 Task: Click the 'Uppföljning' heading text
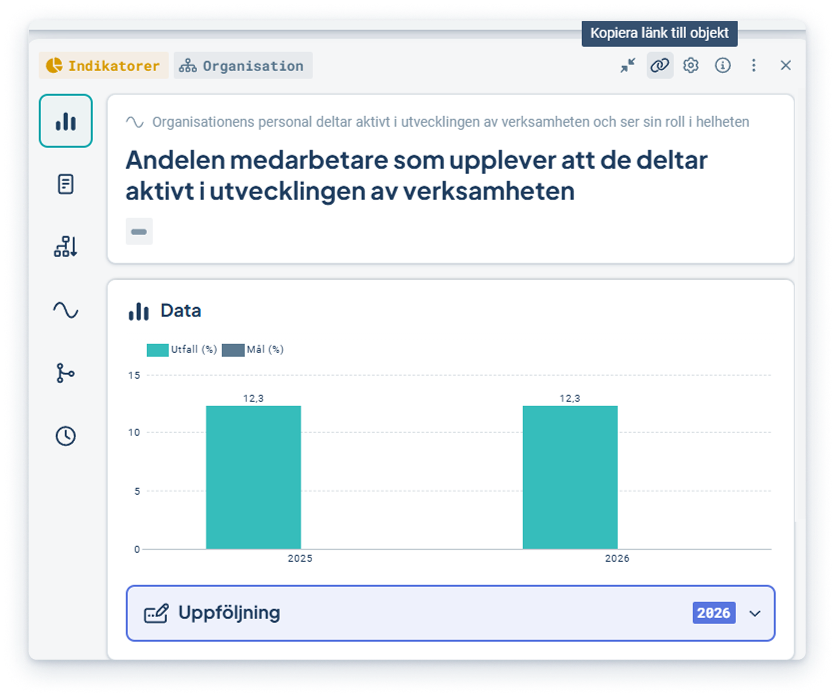[x=229, y=613]
